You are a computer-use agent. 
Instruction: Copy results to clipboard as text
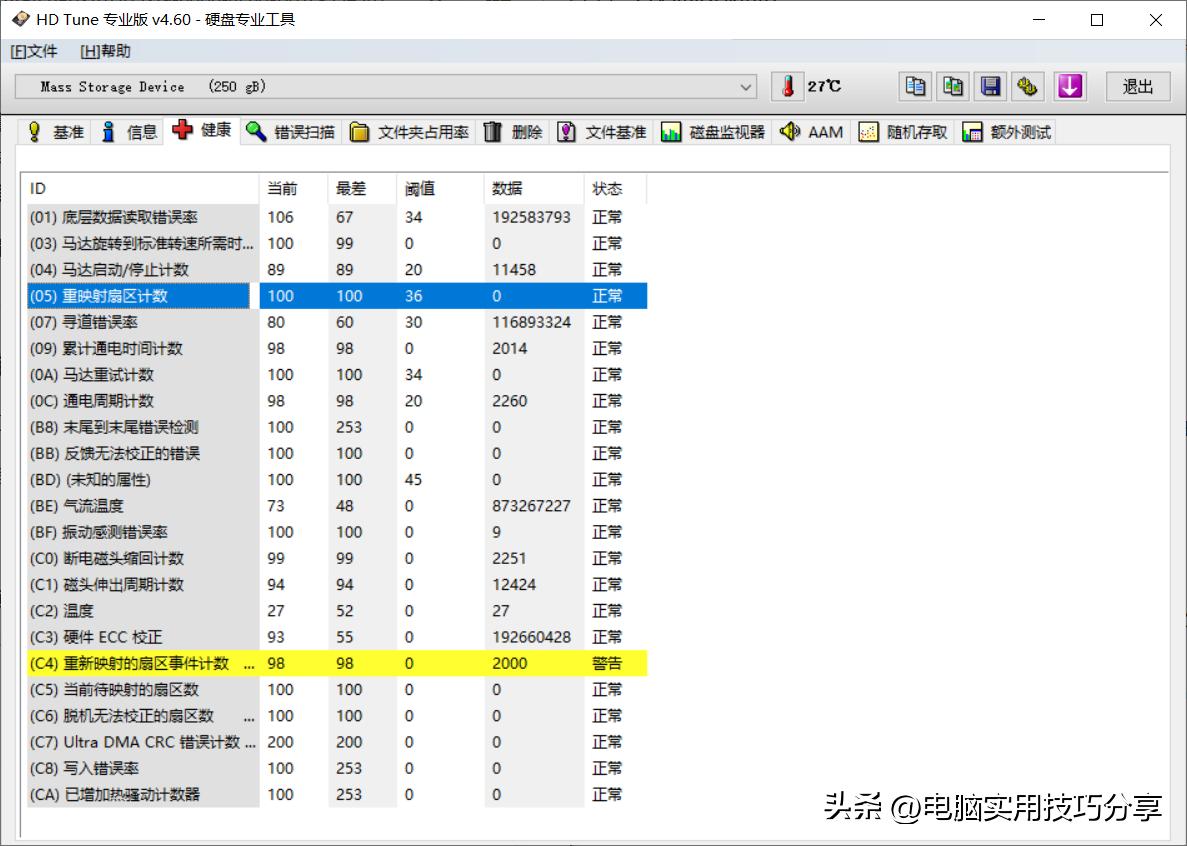click(x=914, y=87)
